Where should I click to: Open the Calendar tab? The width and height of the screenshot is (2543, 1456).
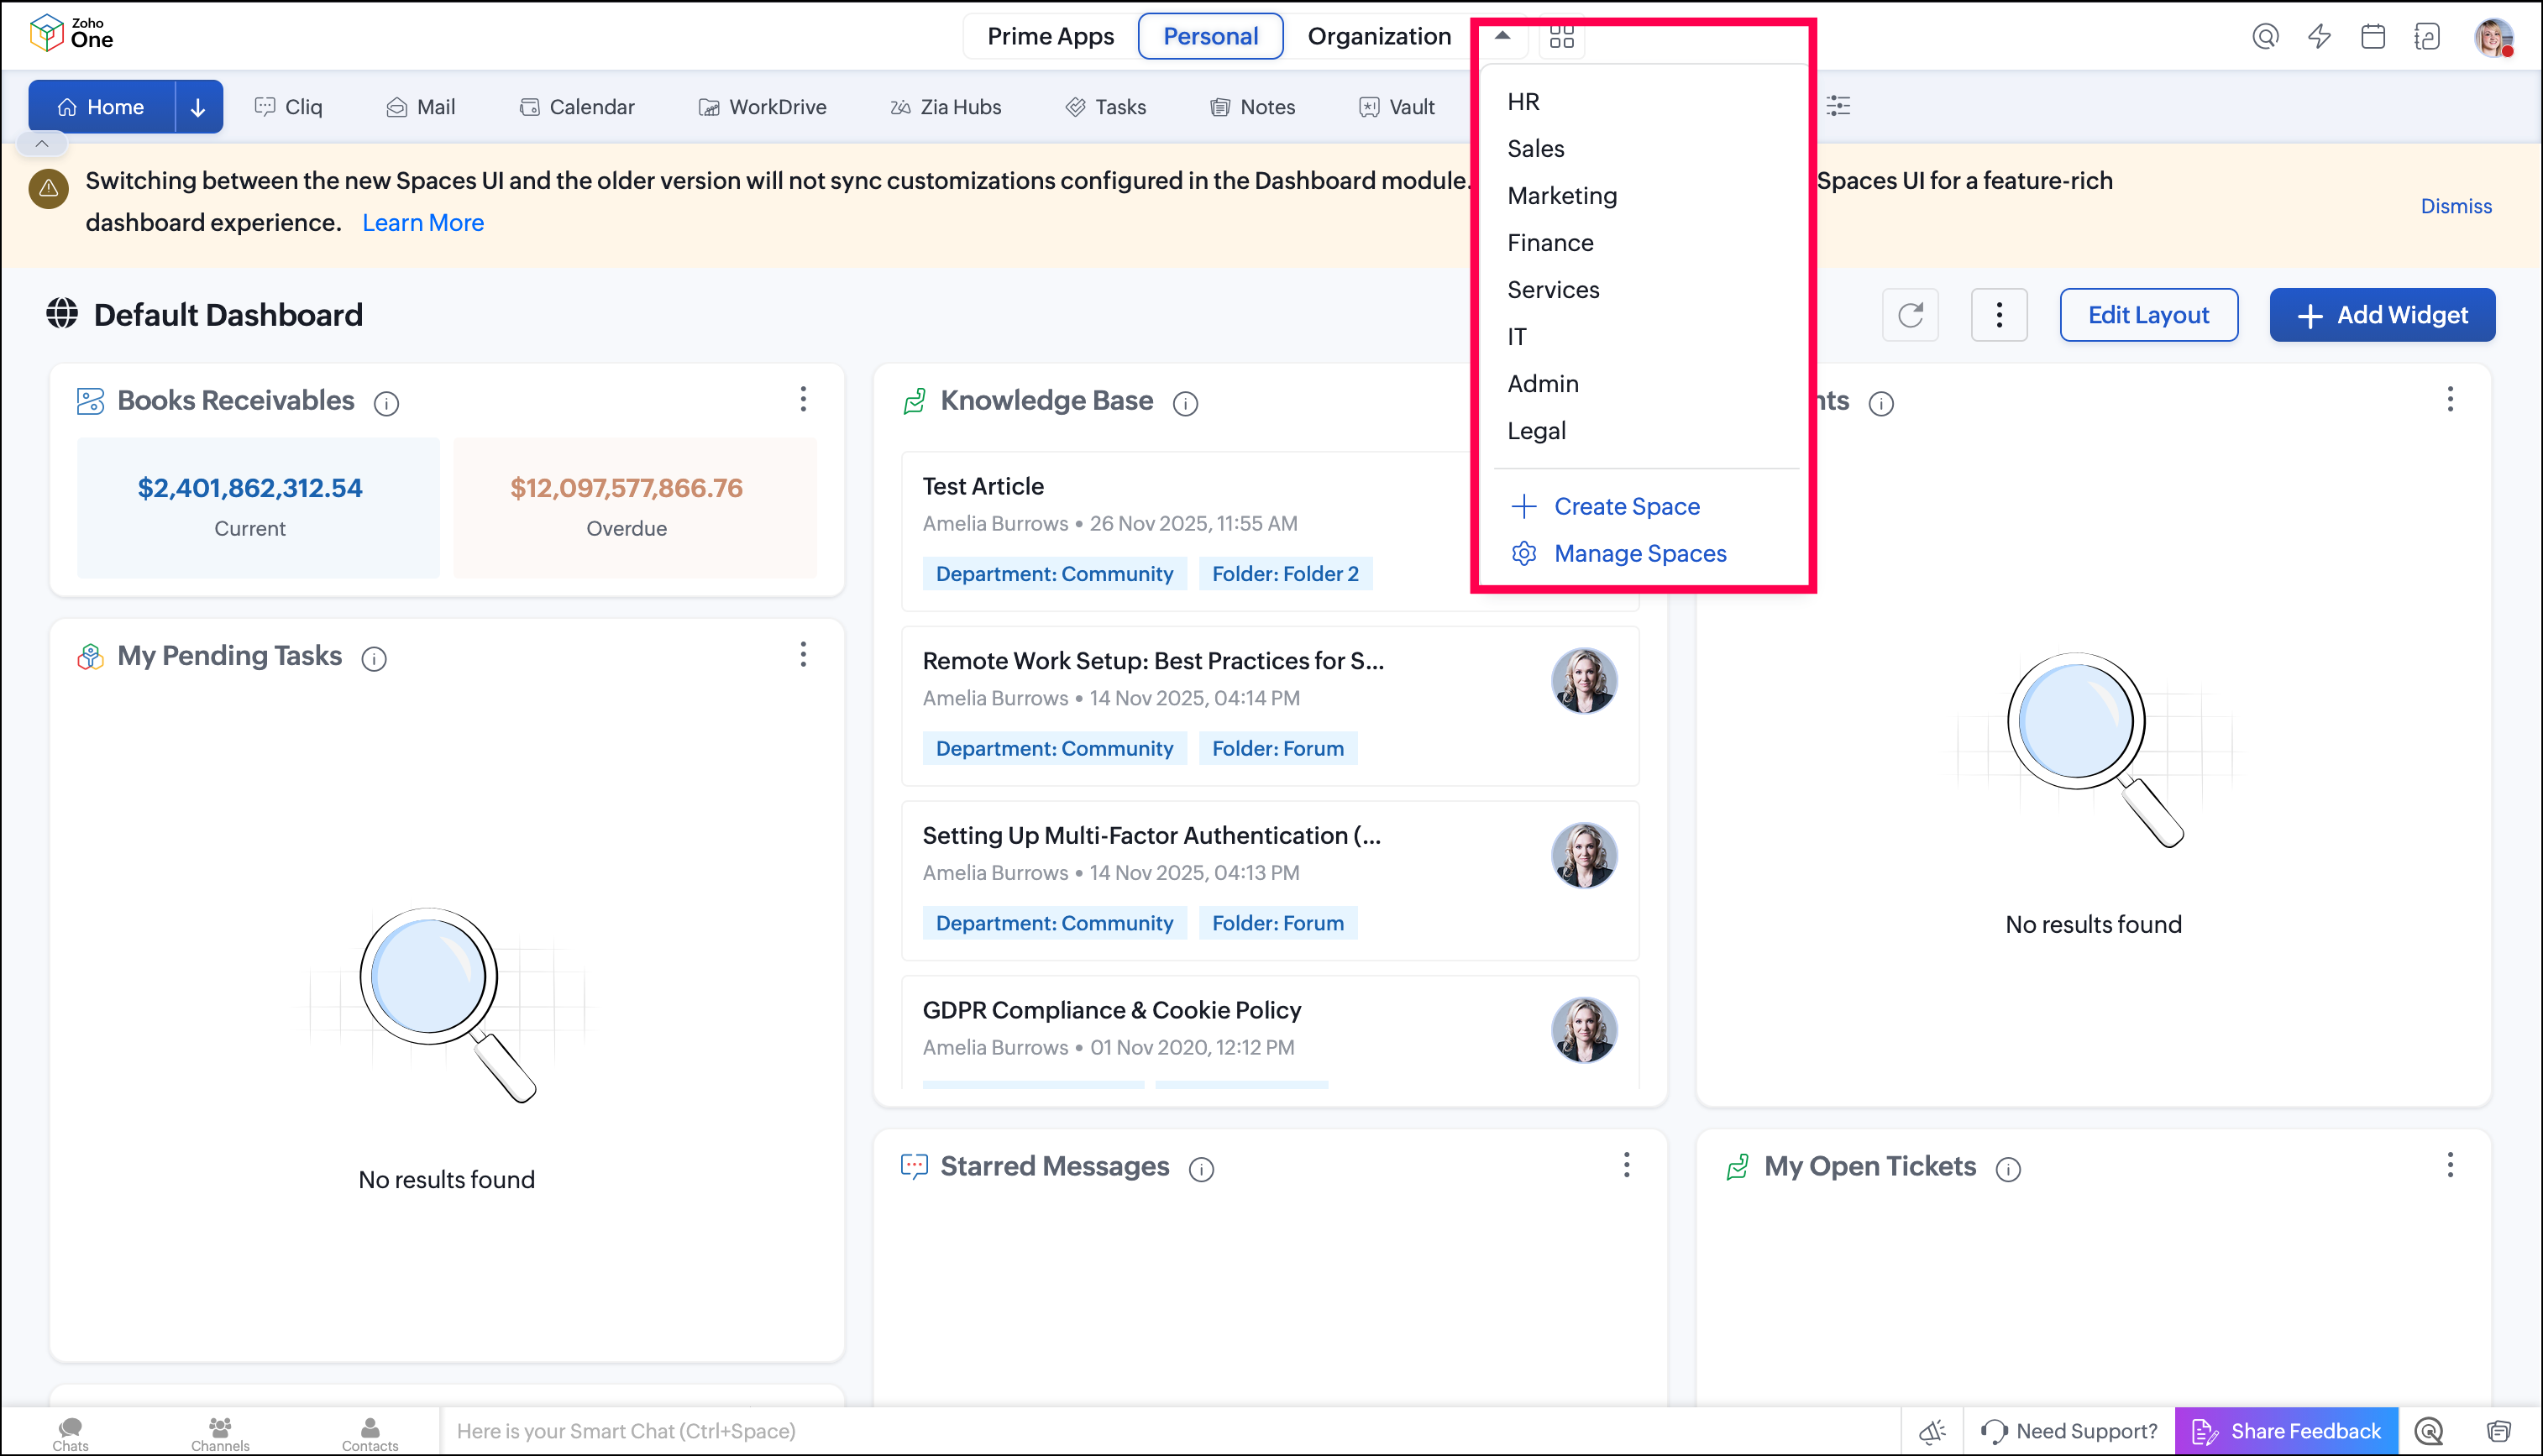pyautogui.click(x=576, y=107)
